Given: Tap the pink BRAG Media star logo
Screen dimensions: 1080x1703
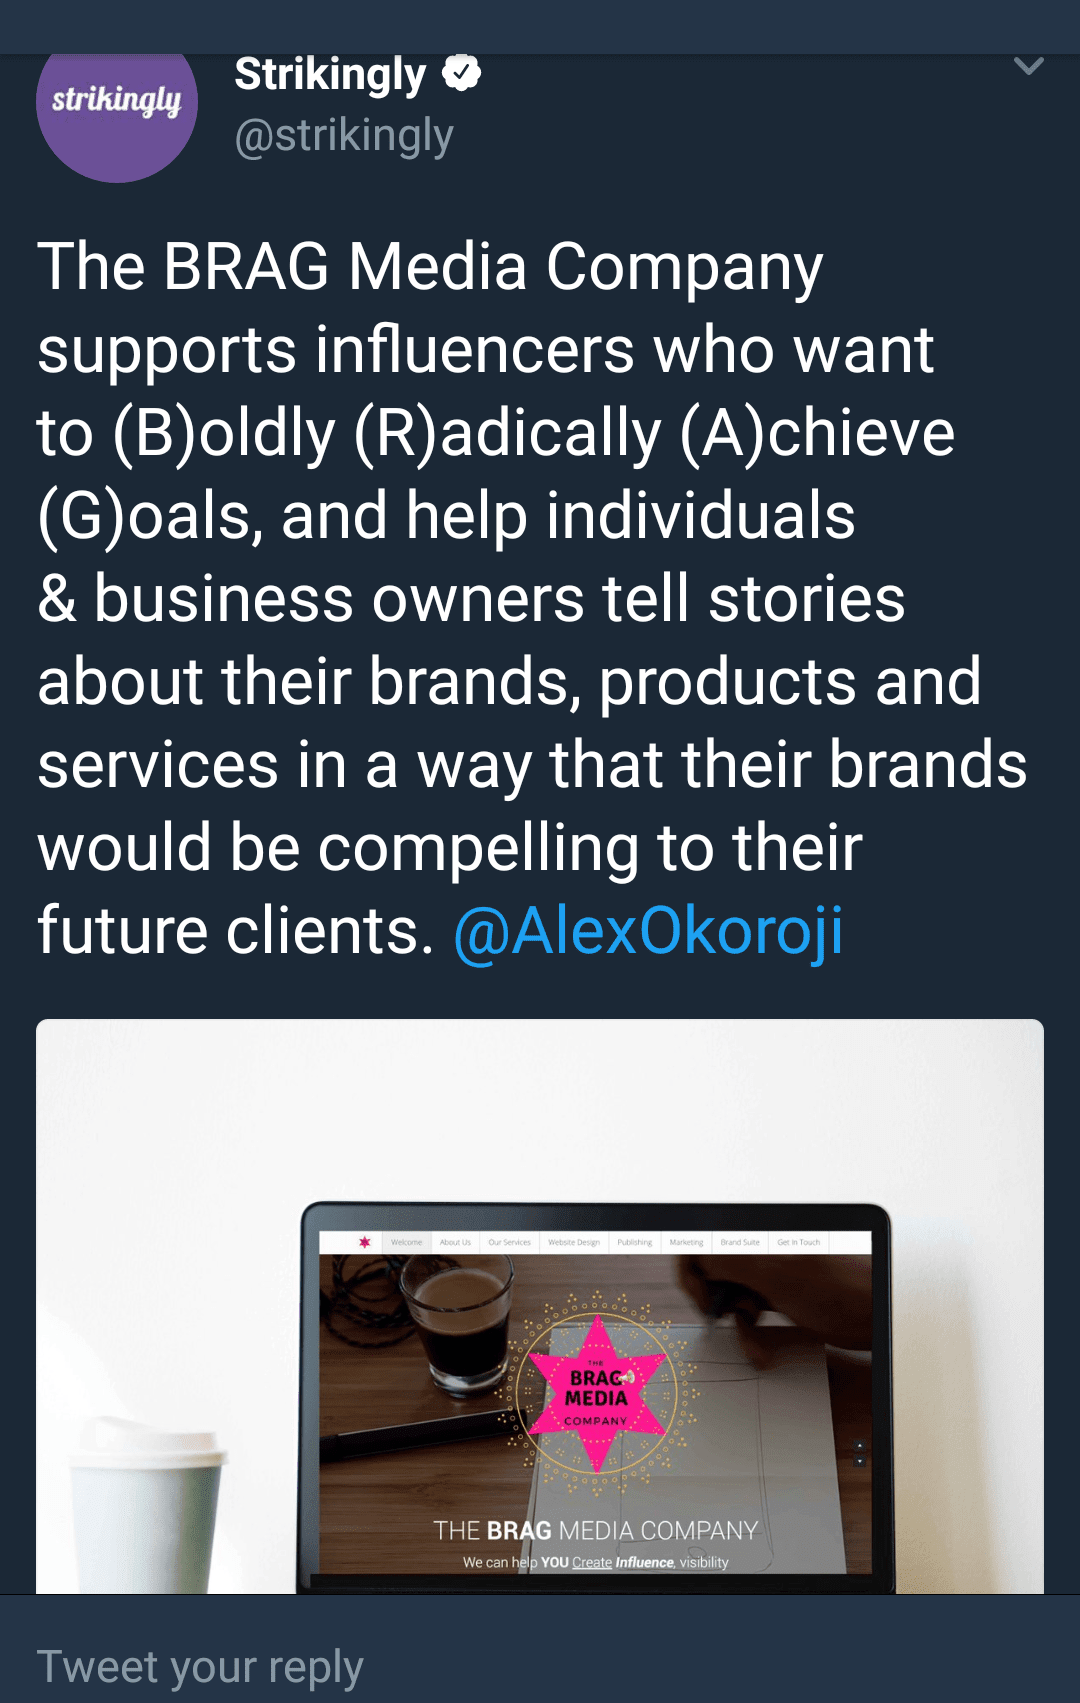Looking at the screenshot, I should (596, 1394).
